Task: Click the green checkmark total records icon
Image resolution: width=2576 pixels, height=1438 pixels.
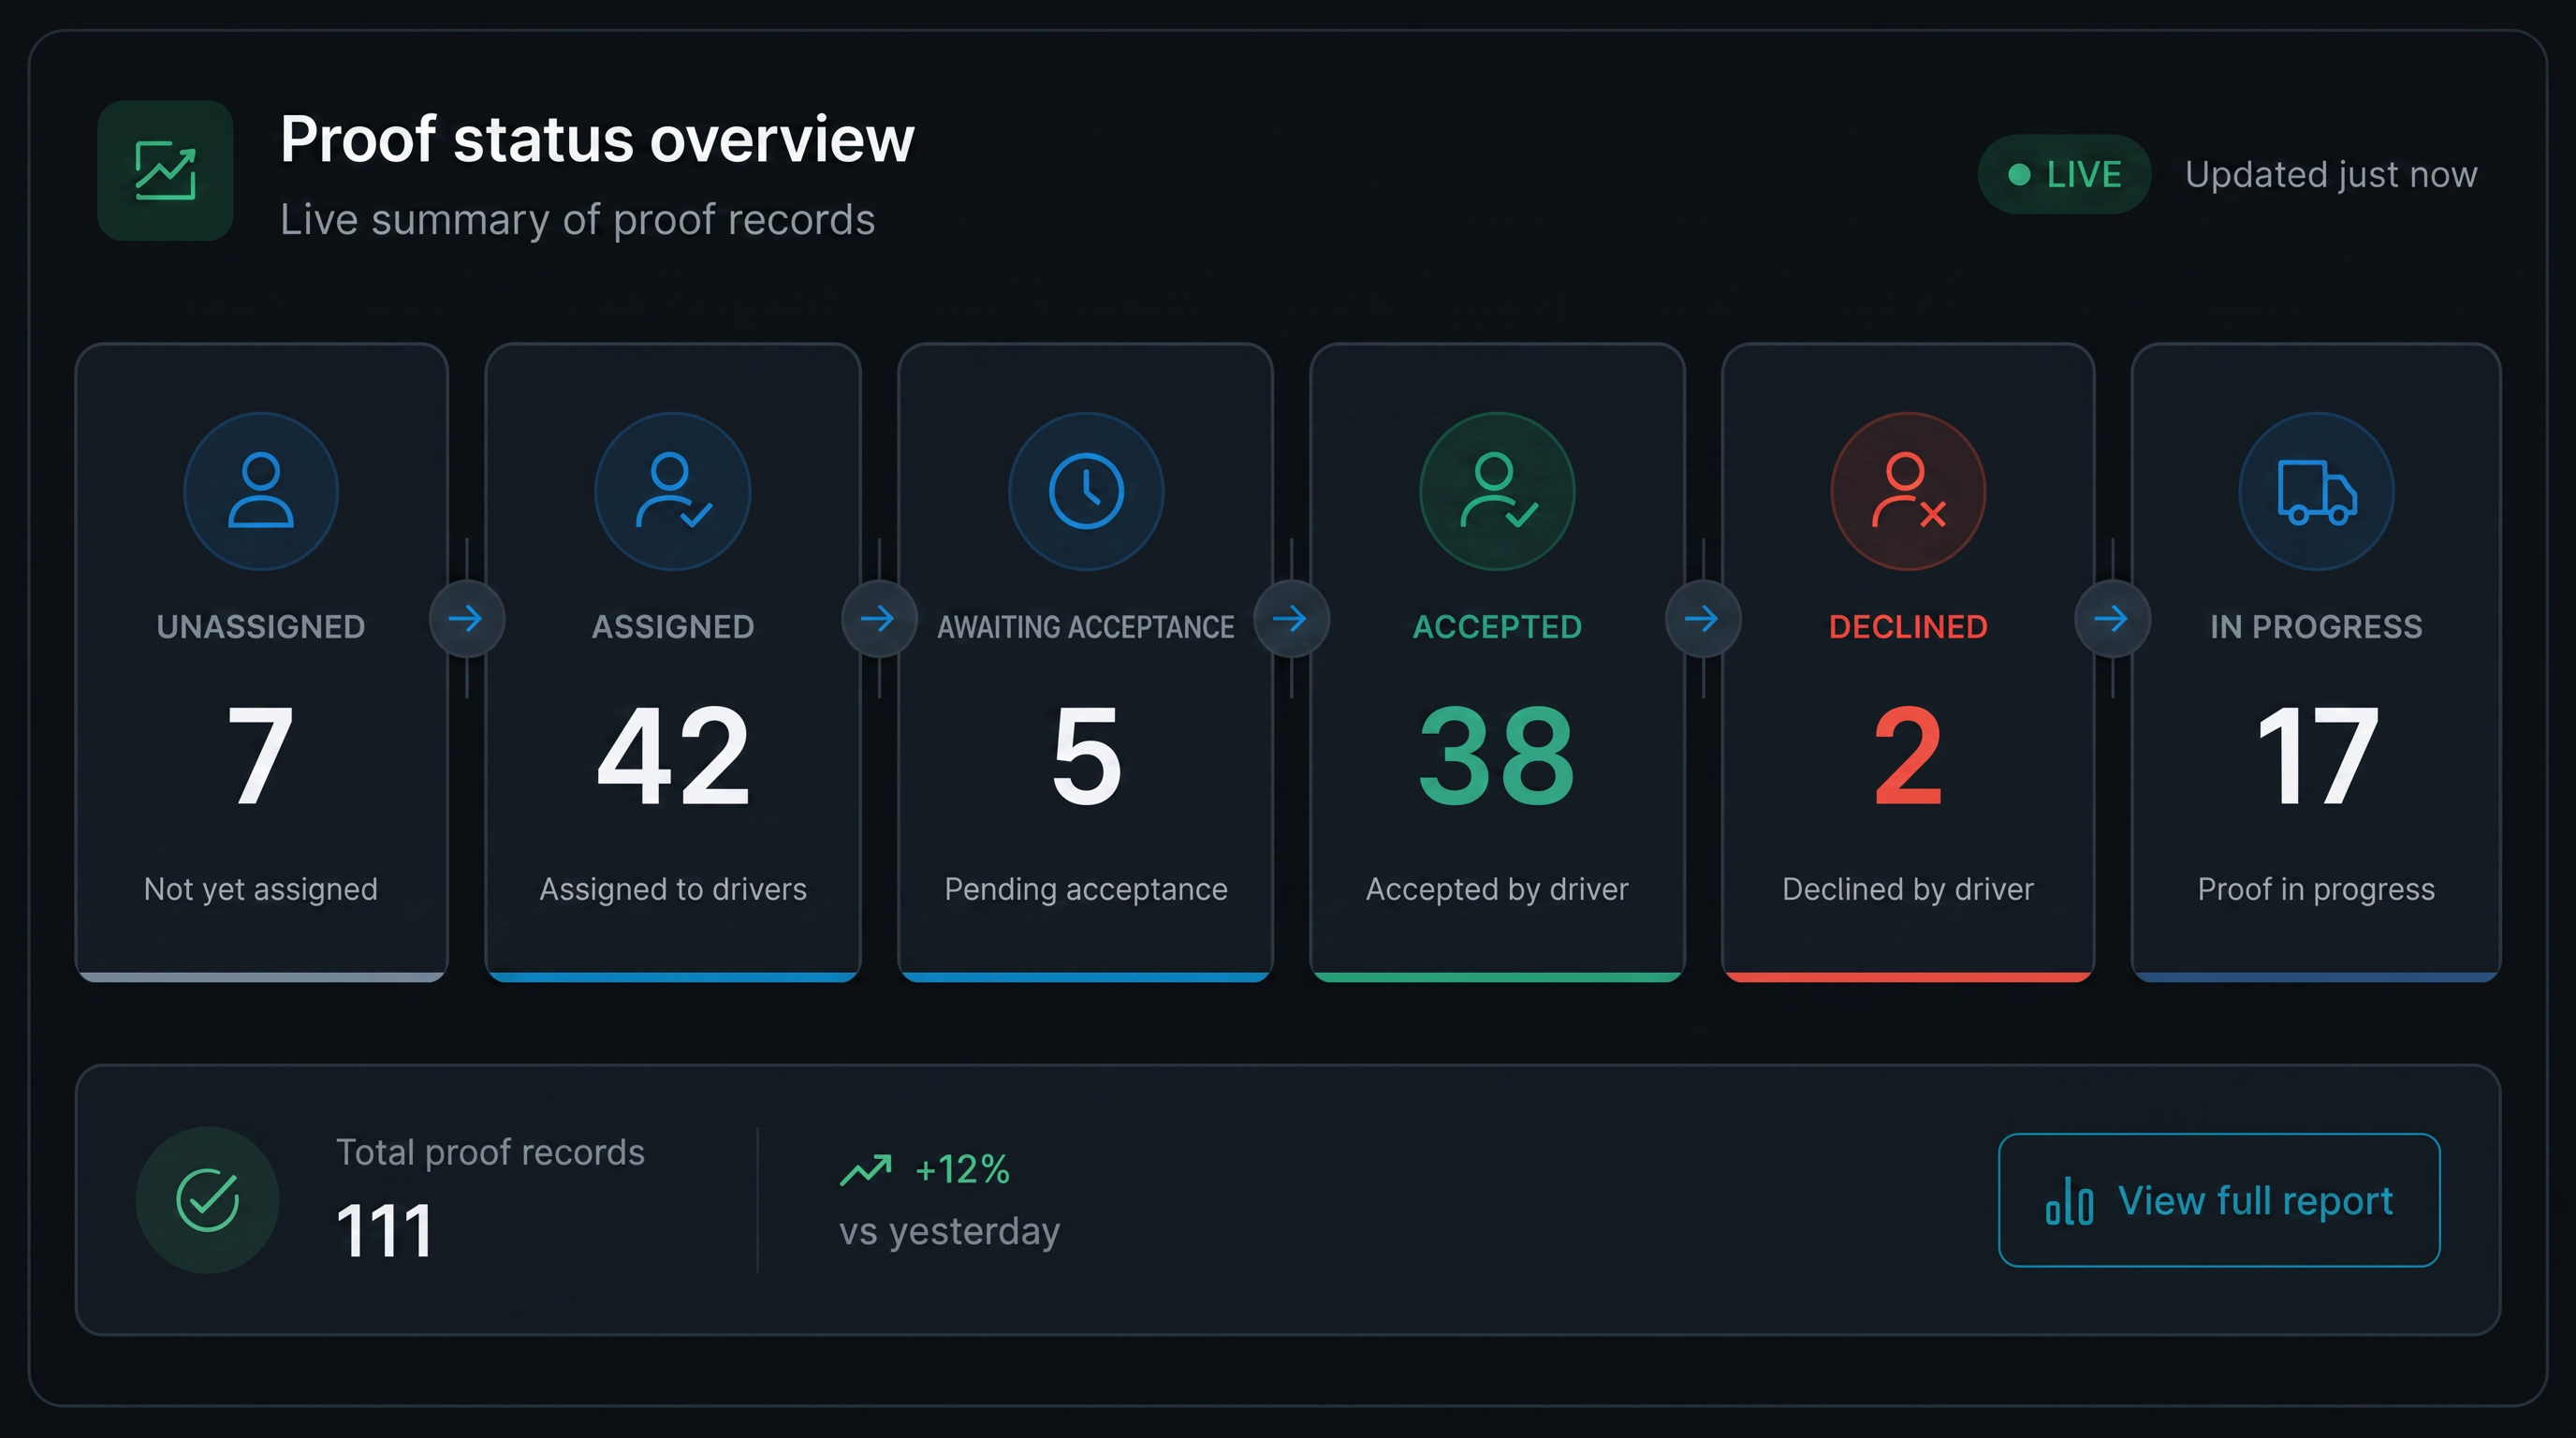Action: 207,1200
